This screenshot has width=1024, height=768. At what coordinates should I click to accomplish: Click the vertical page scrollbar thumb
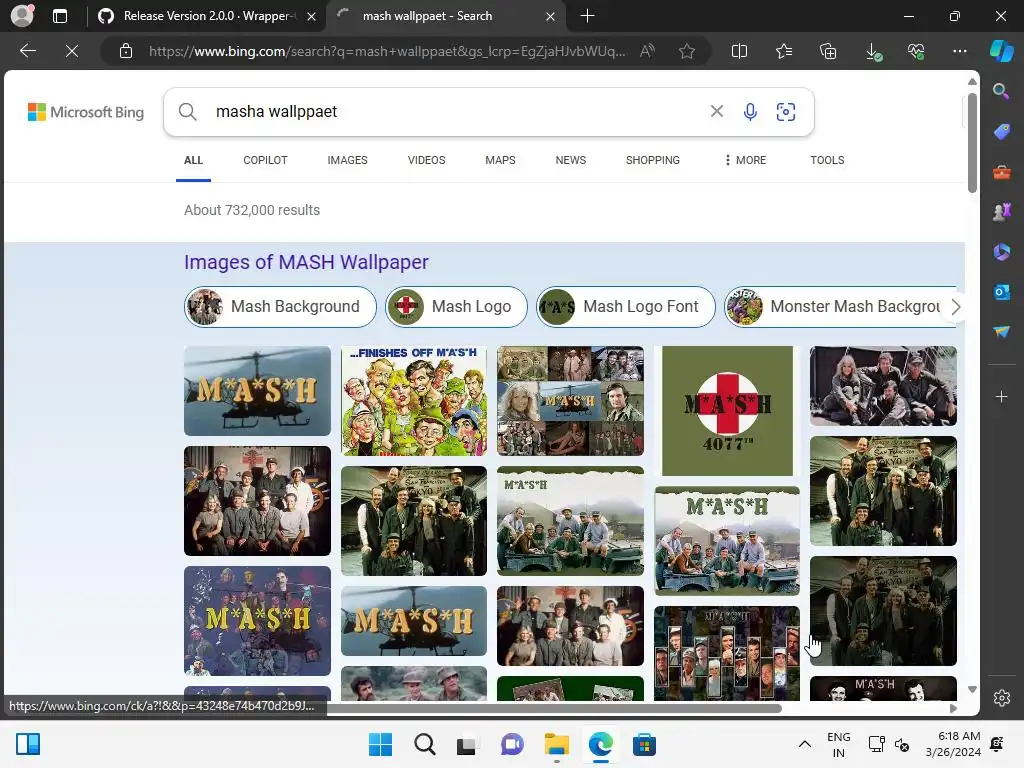click(x=972, y=143)
